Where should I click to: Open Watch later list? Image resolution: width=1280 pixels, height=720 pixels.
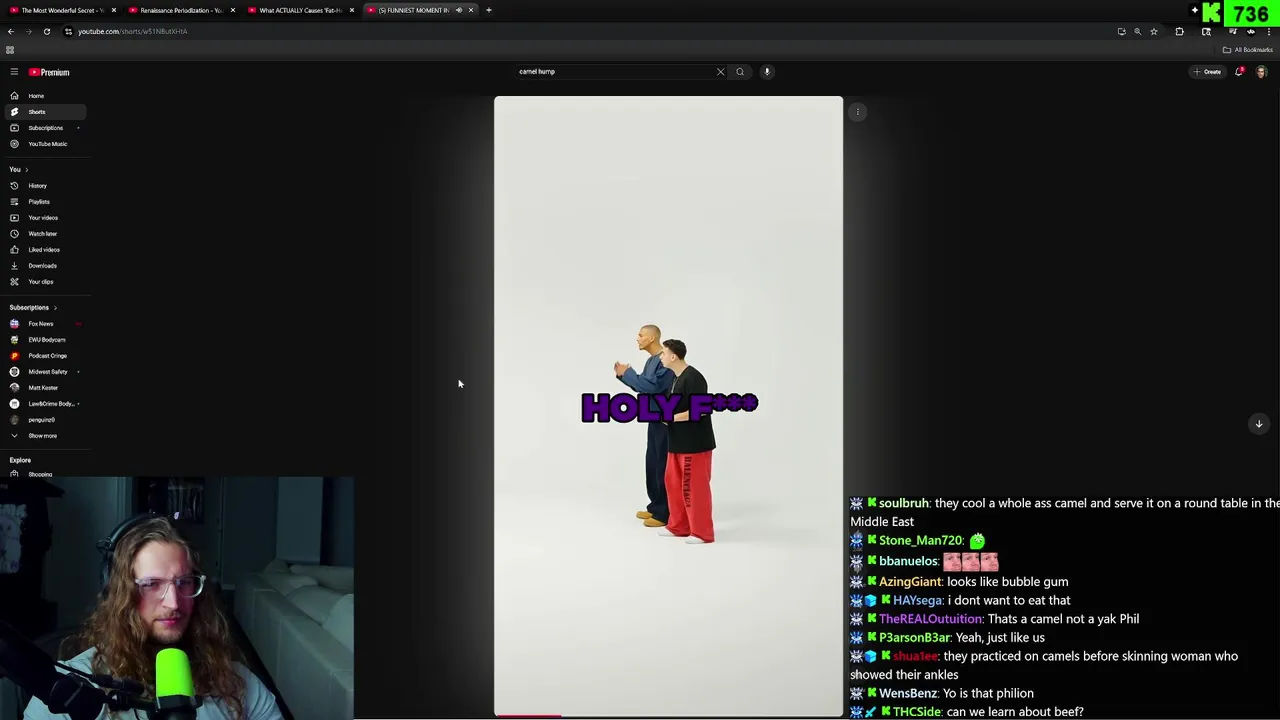[43, 234]
